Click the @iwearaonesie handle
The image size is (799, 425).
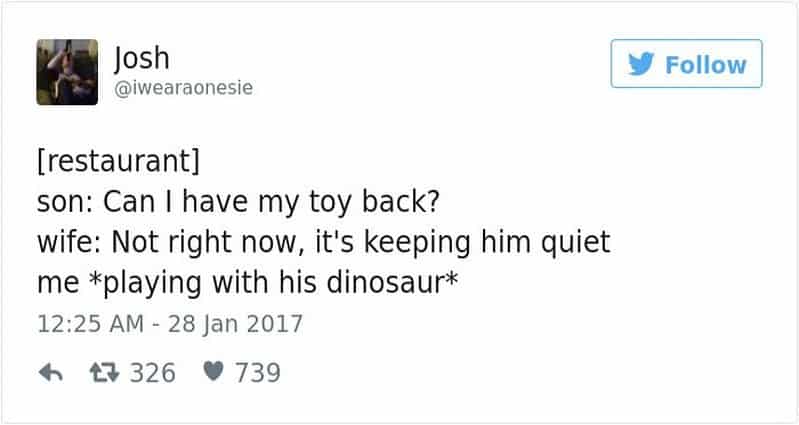pos(184,88)
